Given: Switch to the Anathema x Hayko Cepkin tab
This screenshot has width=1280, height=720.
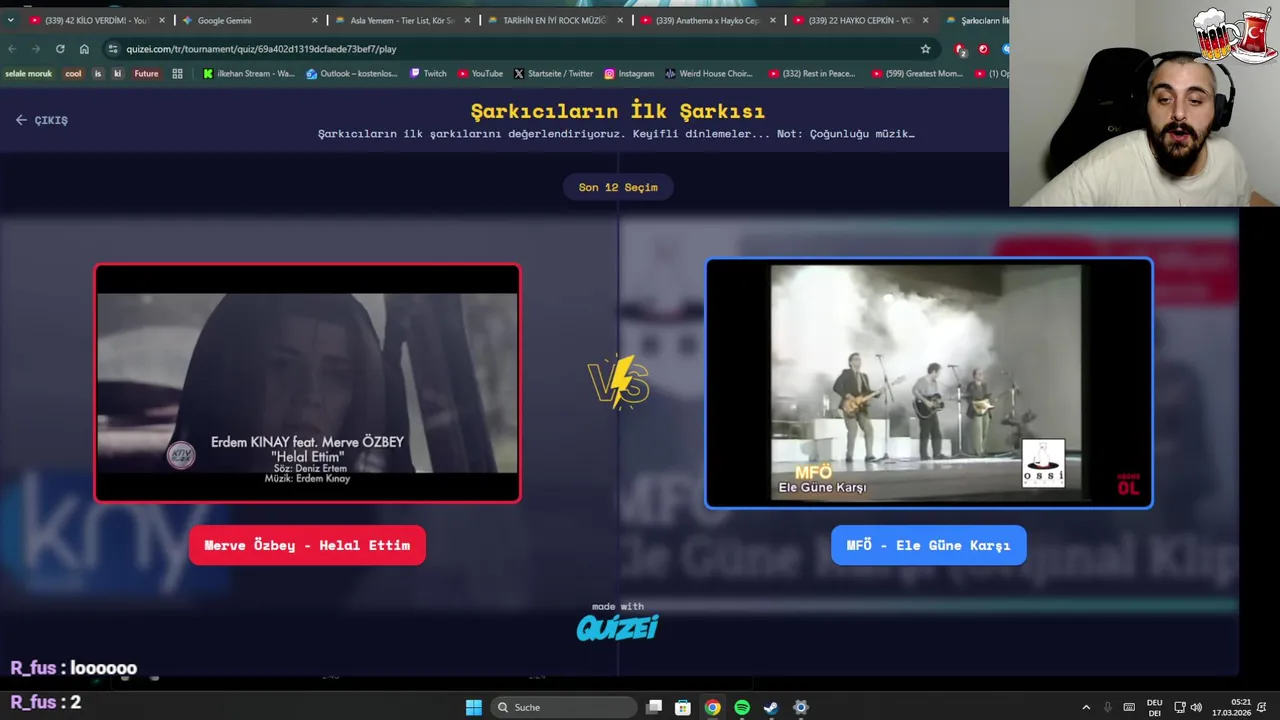Looking at the screenshot, I should click(707, 20).
